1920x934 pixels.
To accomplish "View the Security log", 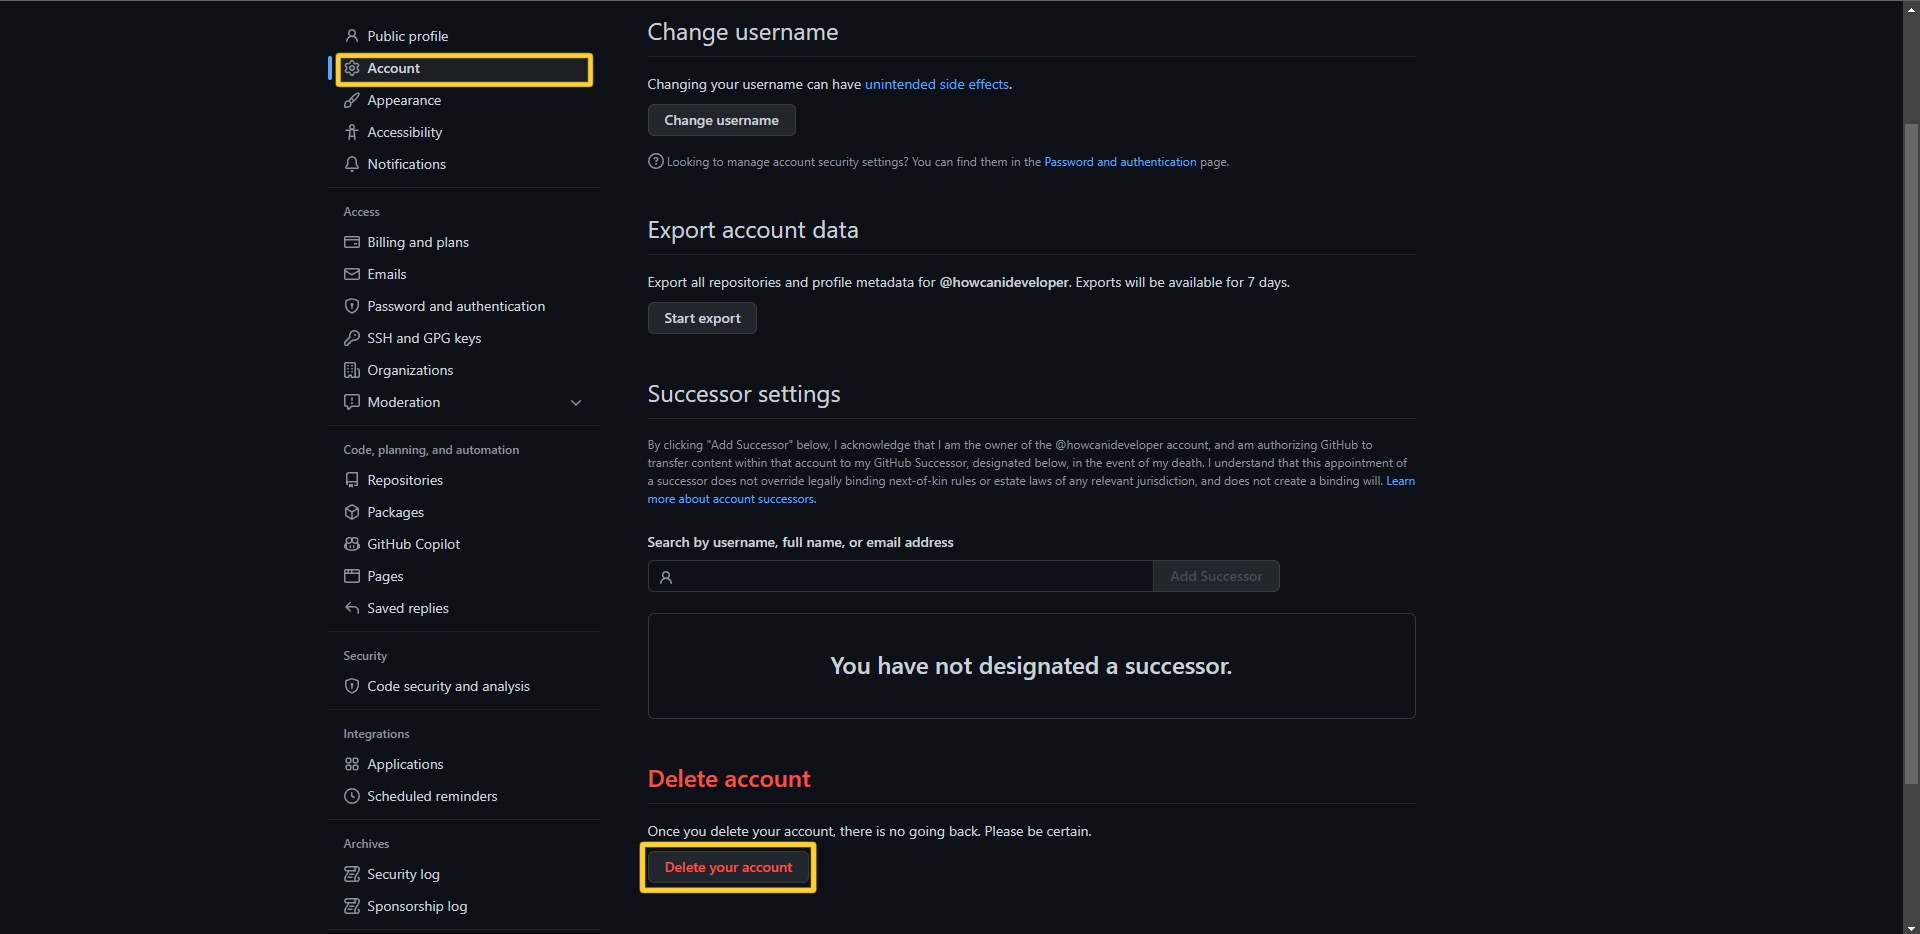I will 464,874.
